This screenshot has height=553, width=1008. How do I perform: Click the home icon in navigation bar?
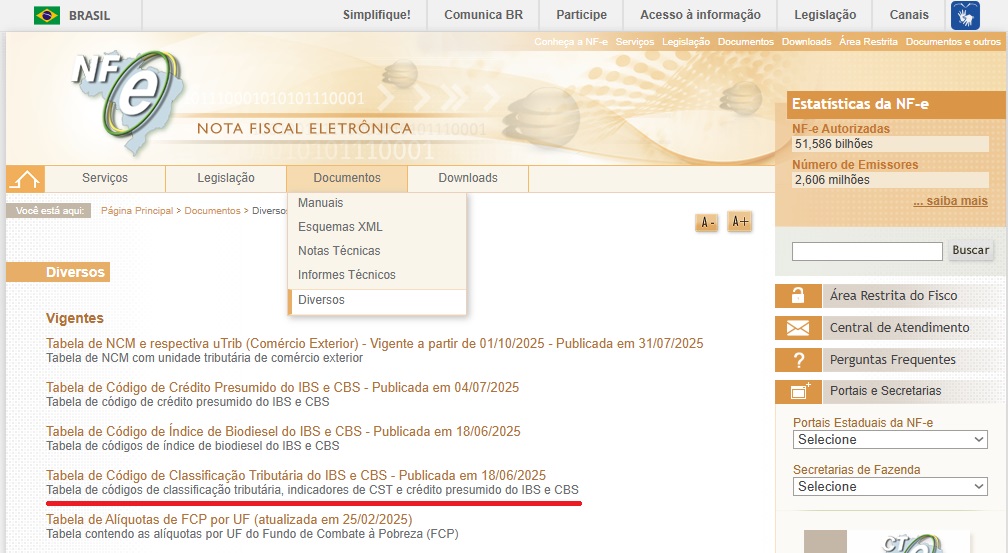pos(26,179)
